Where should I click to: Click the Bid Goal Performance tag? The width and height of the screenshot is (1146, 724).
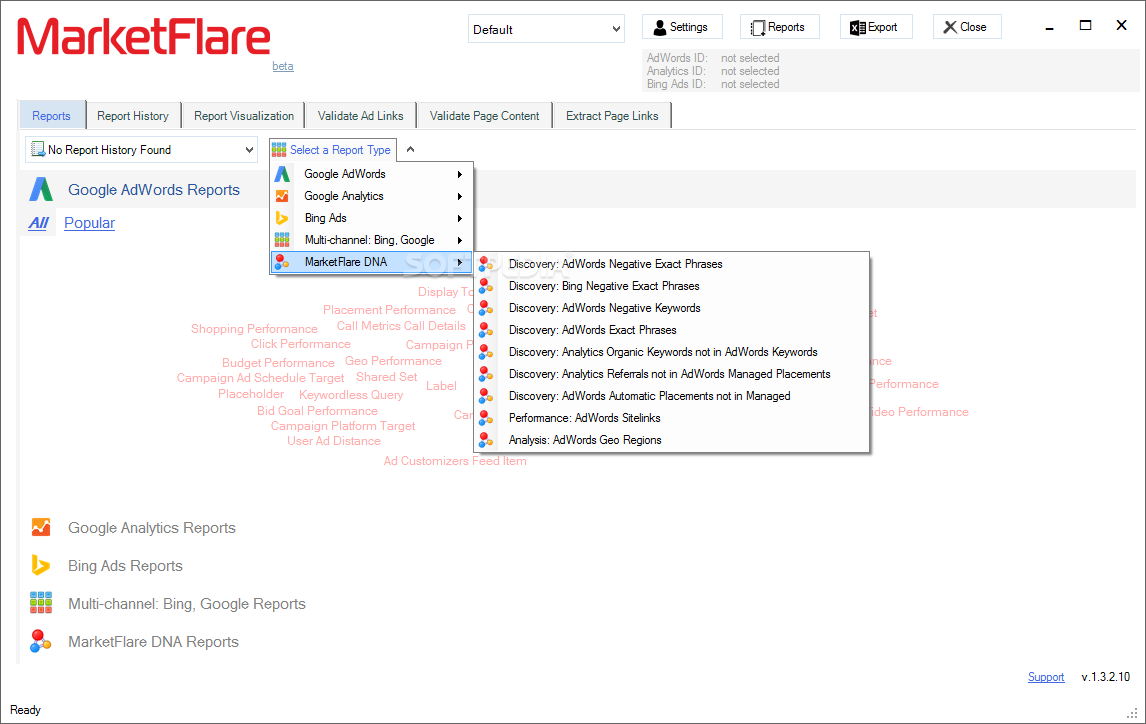click(x=317, y=411)
